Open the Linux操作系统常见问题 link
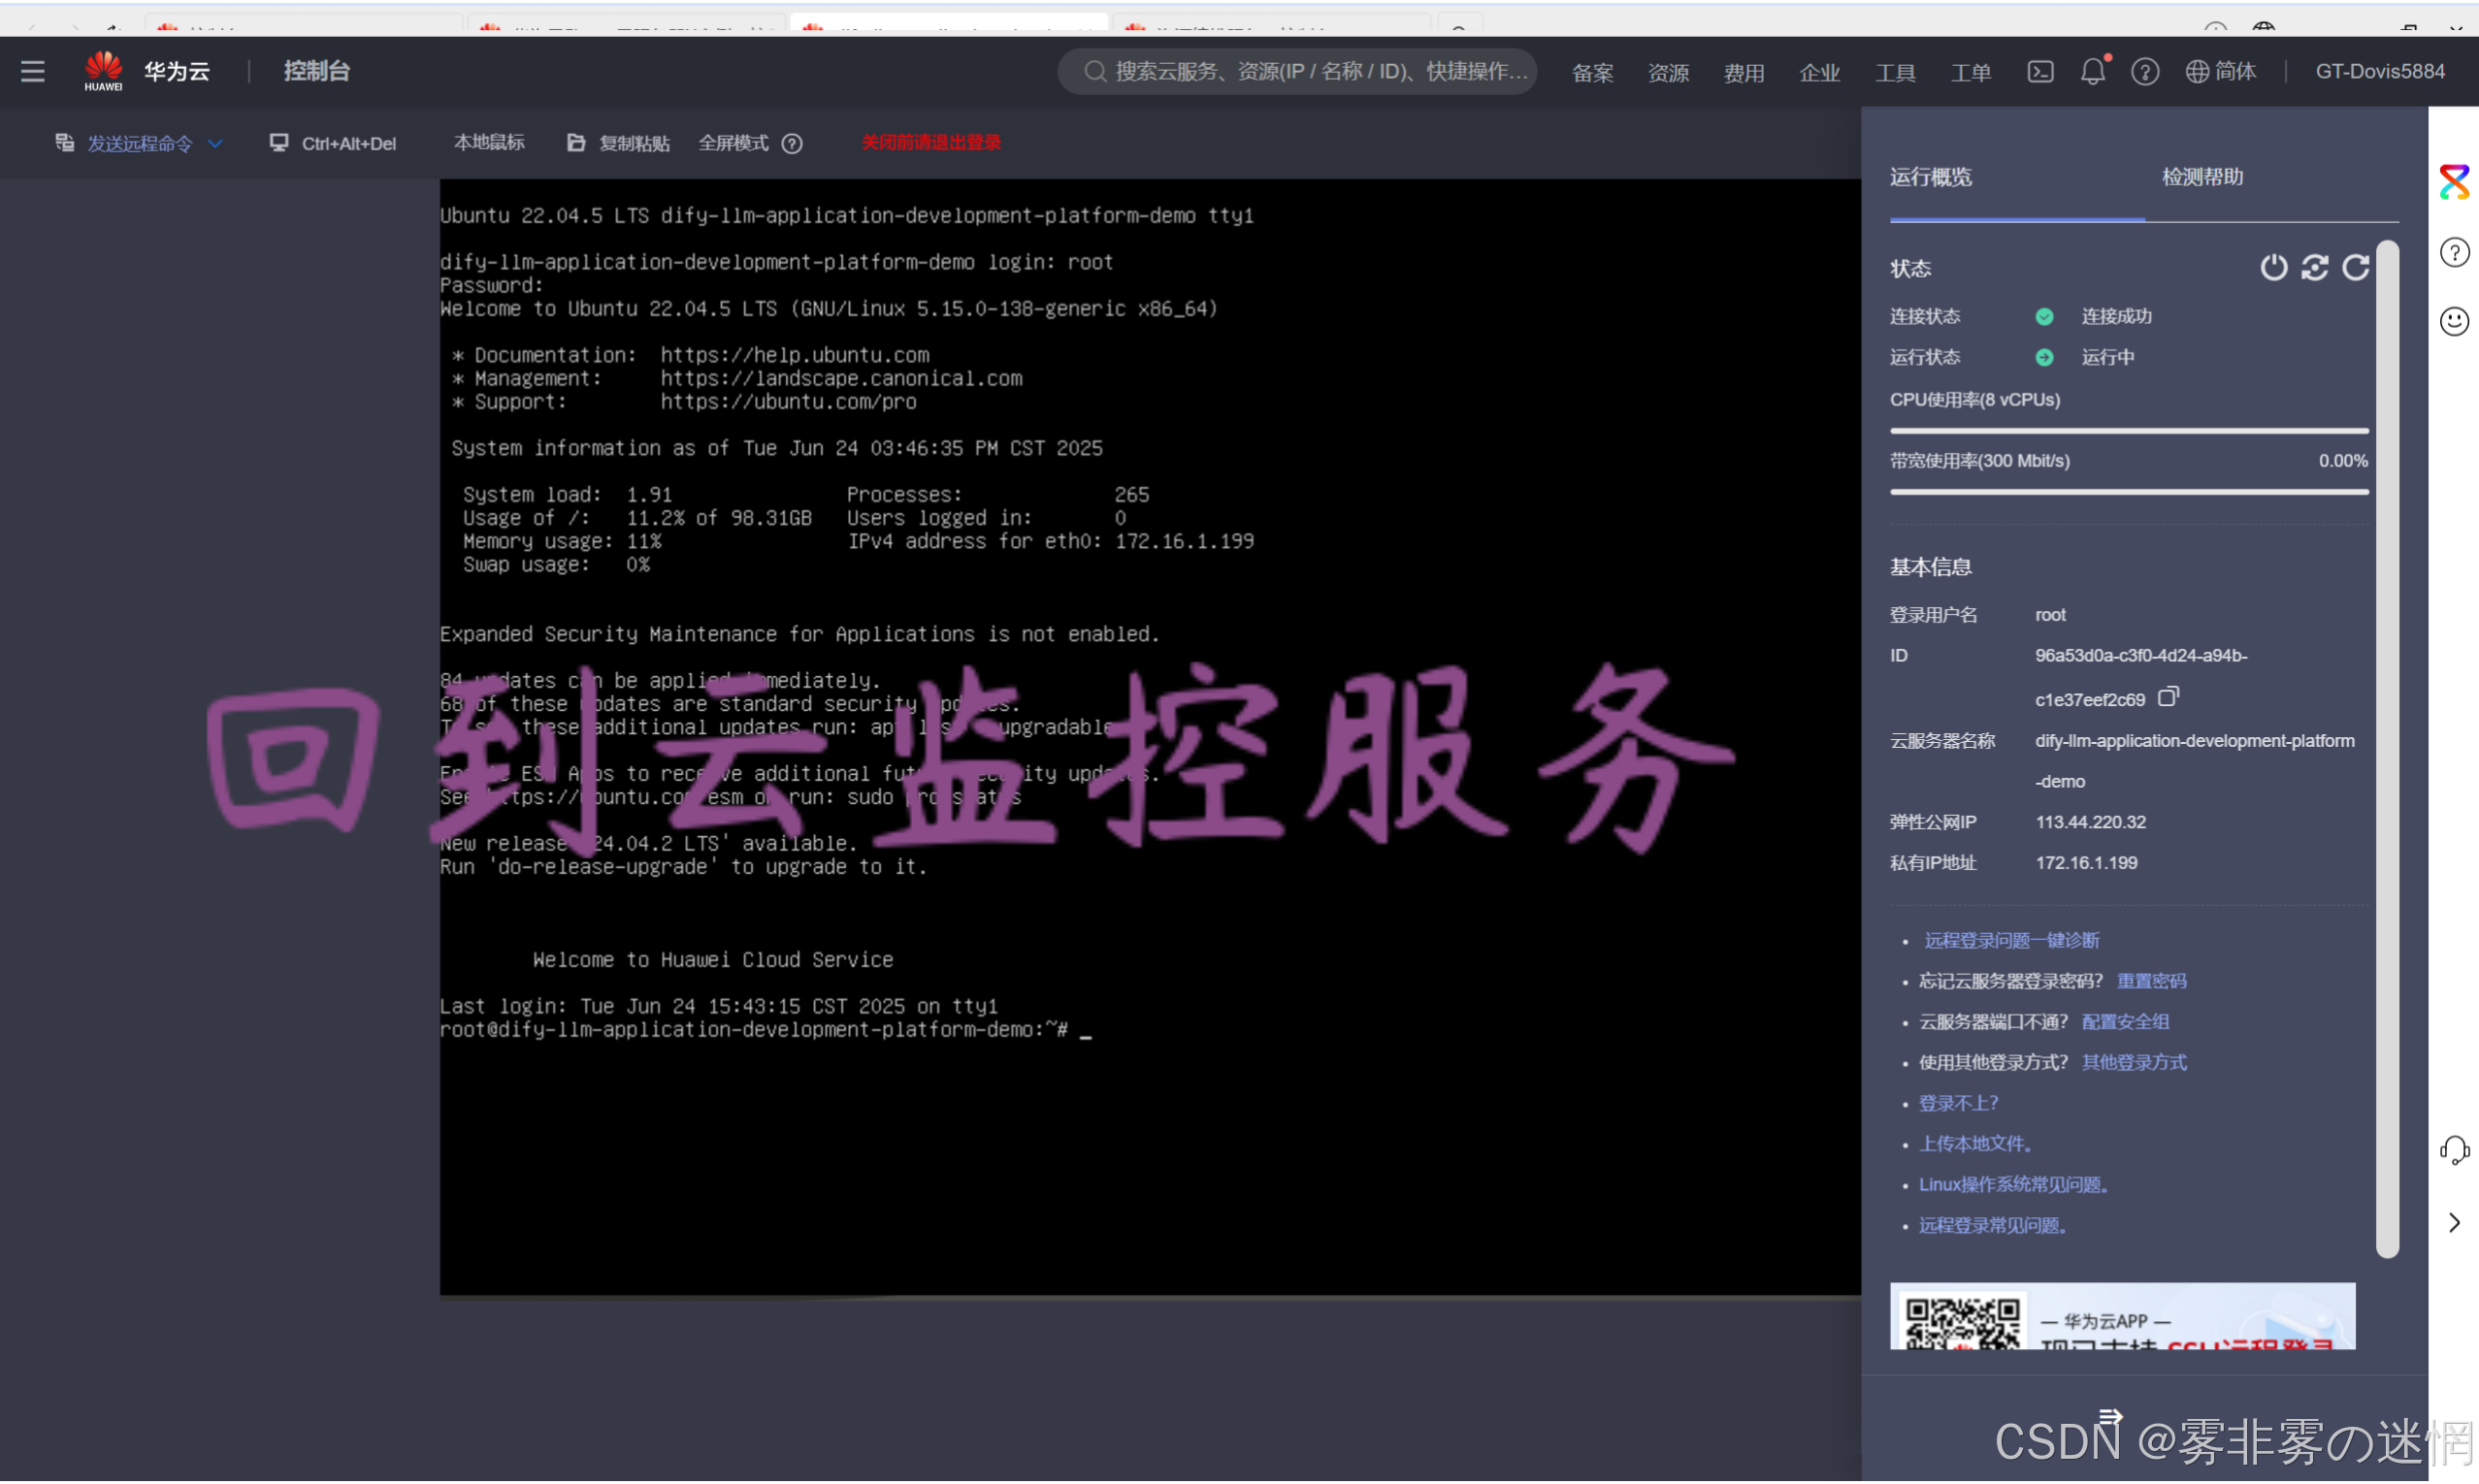2479x1484 pixels. coord(2013,1186)
